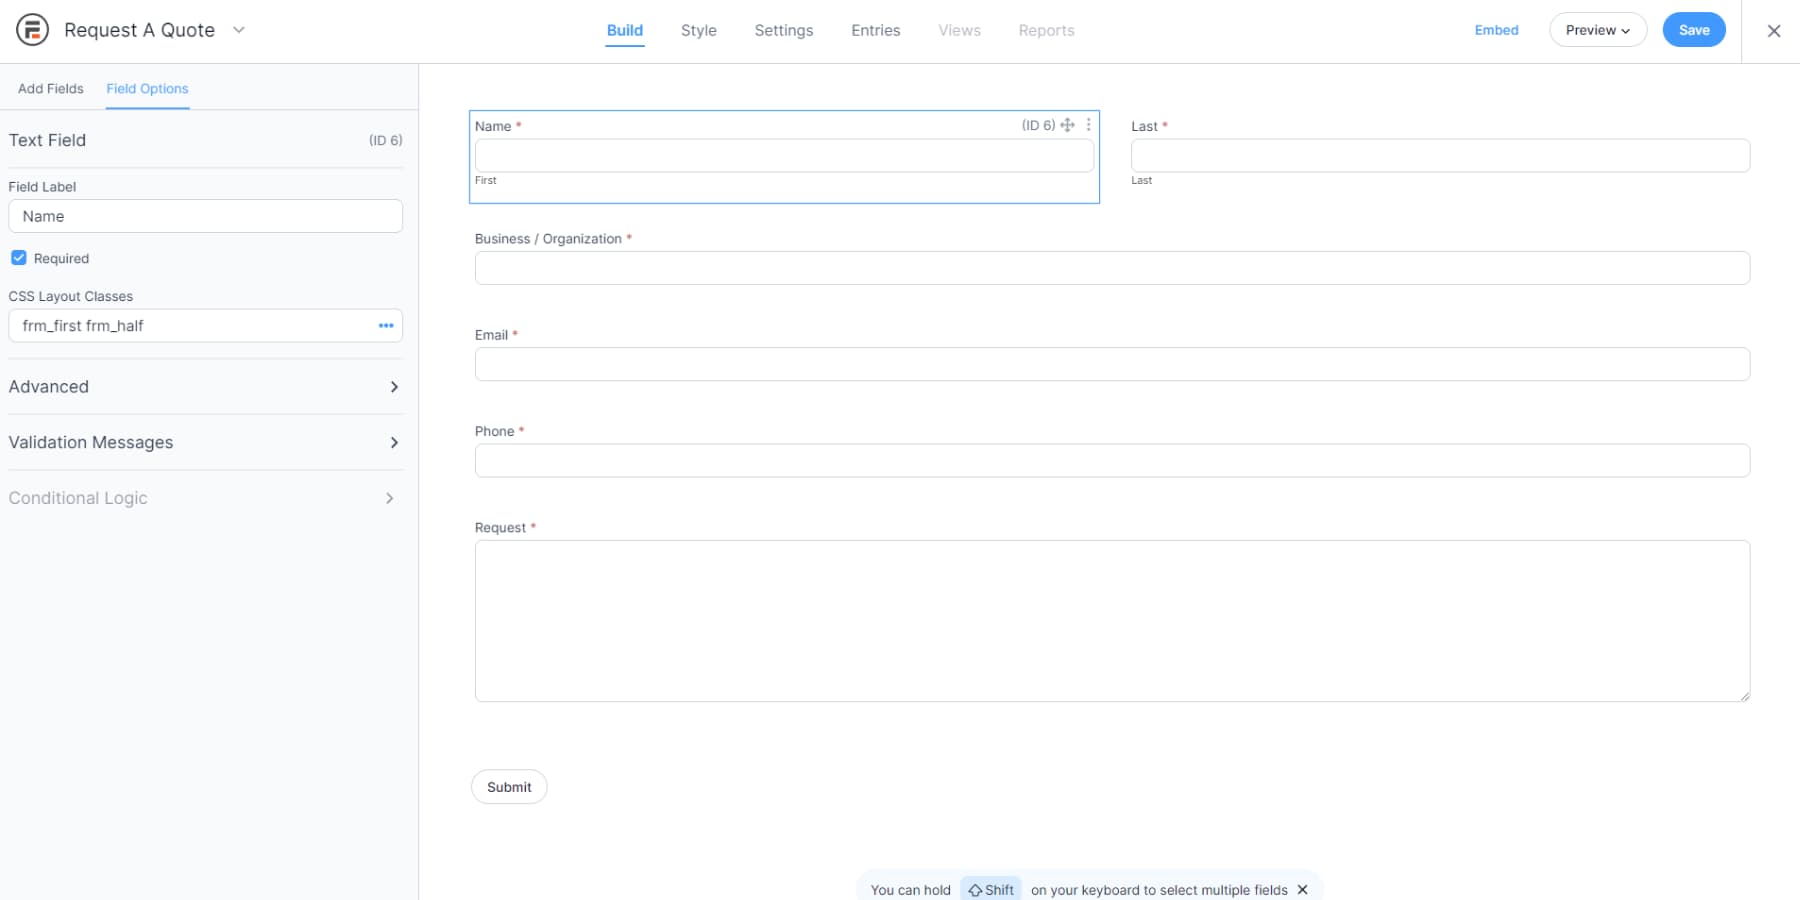Click the Formidable Forms logo icon
The height and width of the screenshot is (900, 1800).
(x=33, y=30)
